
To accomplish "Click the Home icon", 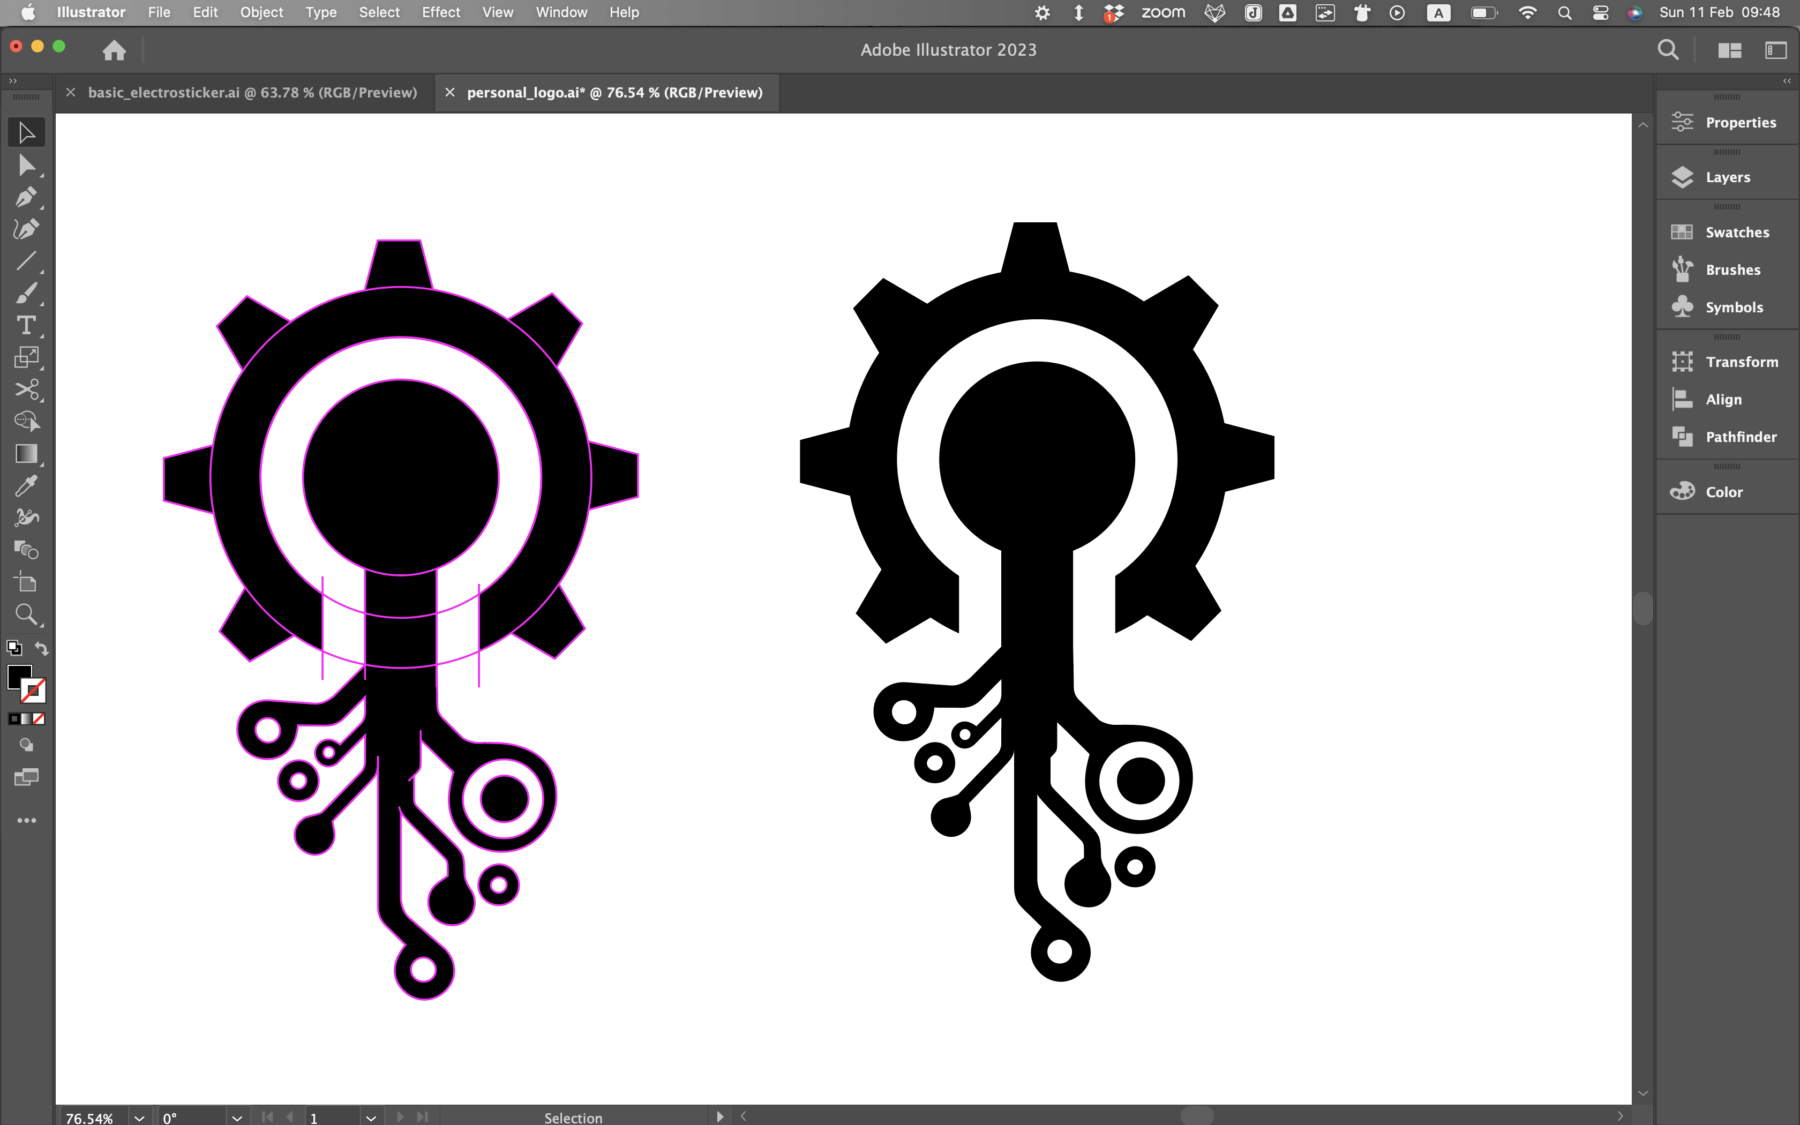I will (x=114, y=50).
